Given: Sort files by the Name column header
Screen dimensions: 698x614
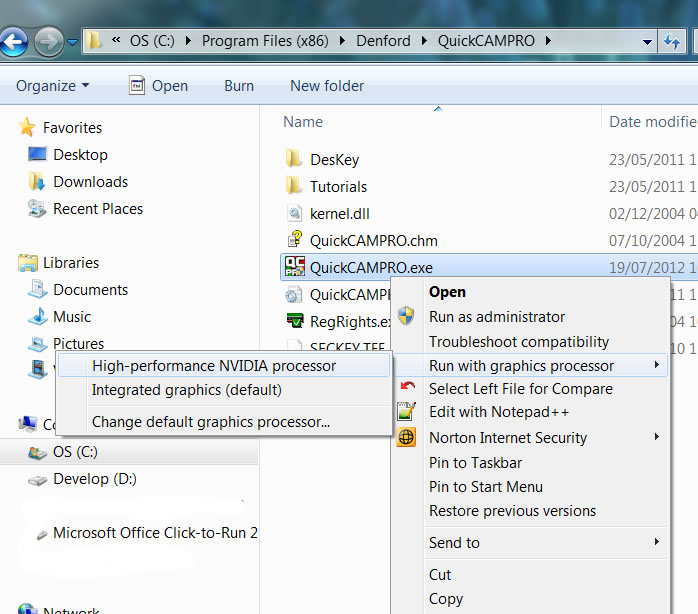Looking at the screenshot, I should (303, 122).
